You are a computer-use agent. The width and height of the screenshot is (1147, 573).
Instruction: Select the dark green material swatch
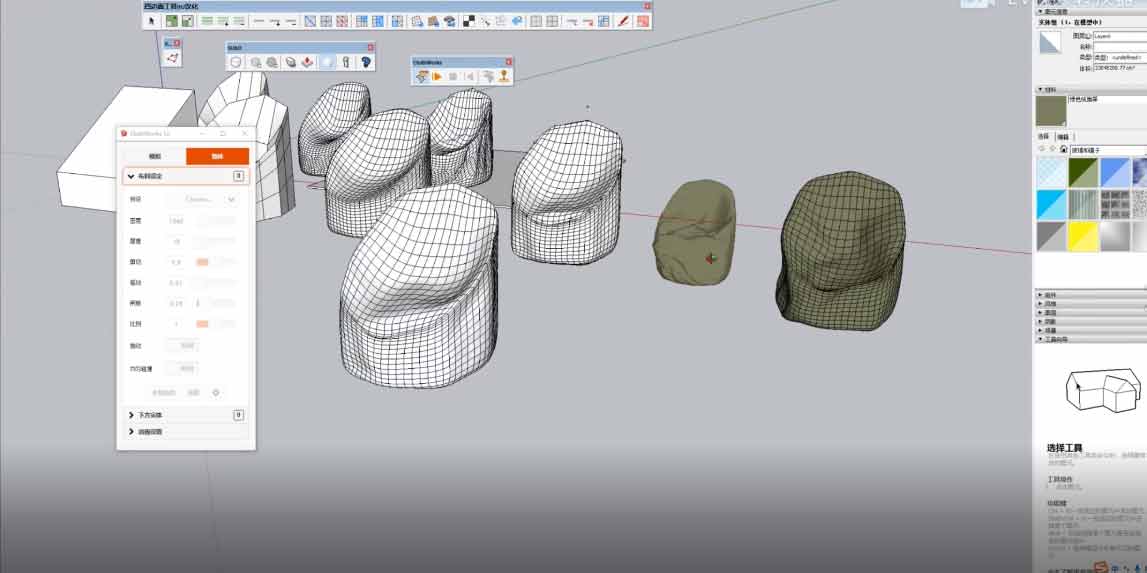click(x=1084, y=173)
